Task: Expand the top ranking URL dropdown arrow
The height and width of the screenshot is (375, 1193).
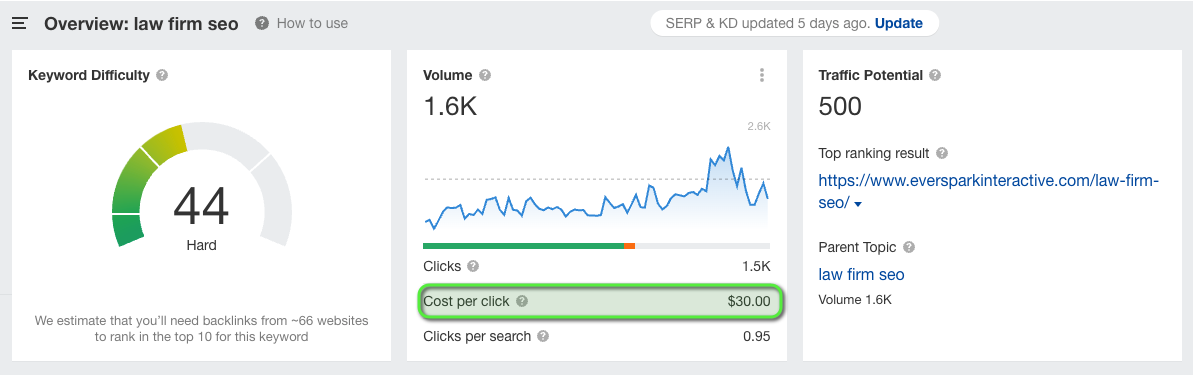Action: click(858, 205)
